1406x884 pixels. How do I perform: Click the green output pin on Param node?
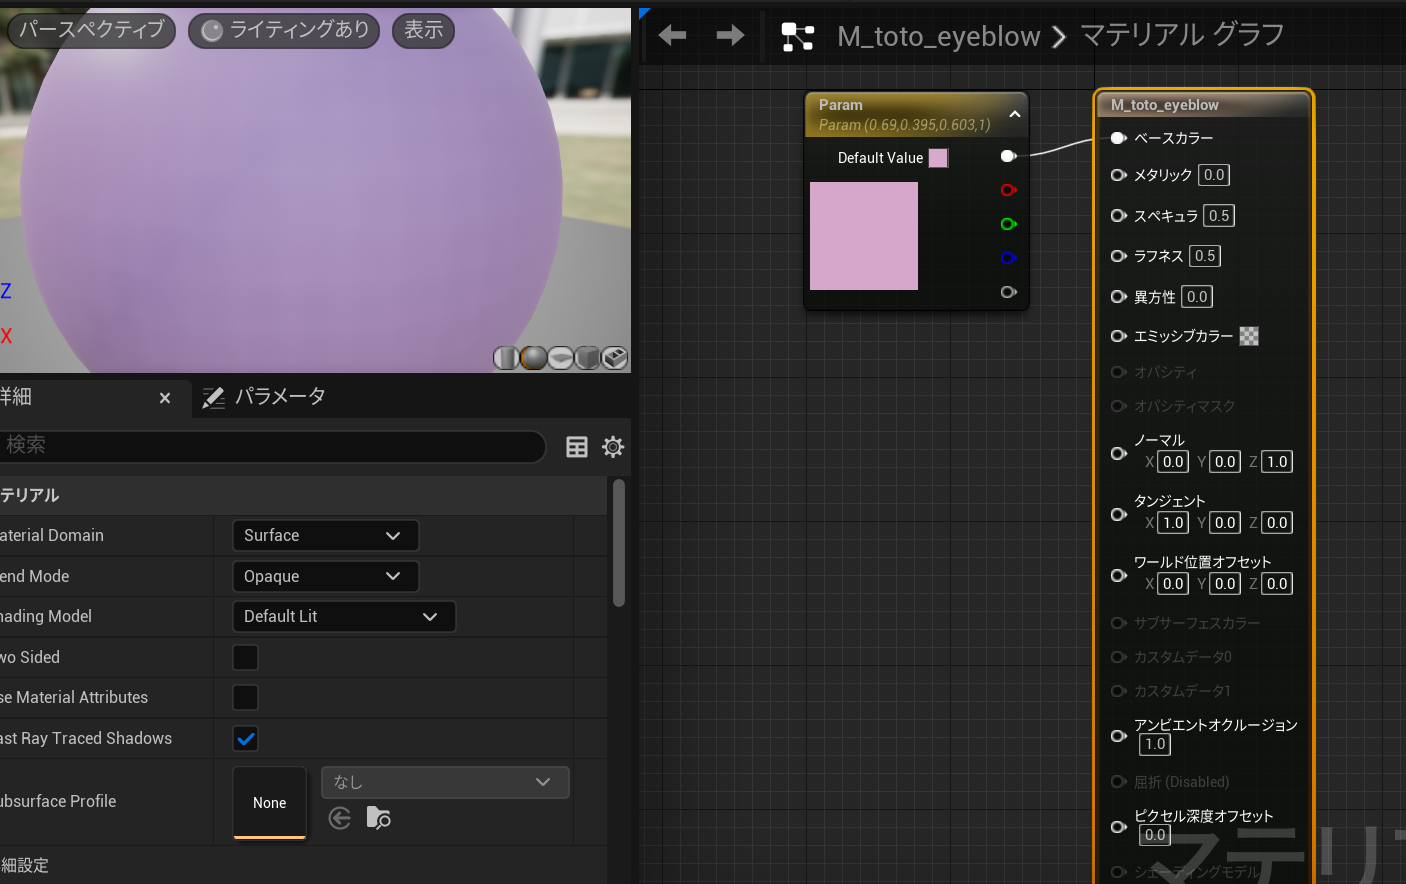coord(1008,224)
